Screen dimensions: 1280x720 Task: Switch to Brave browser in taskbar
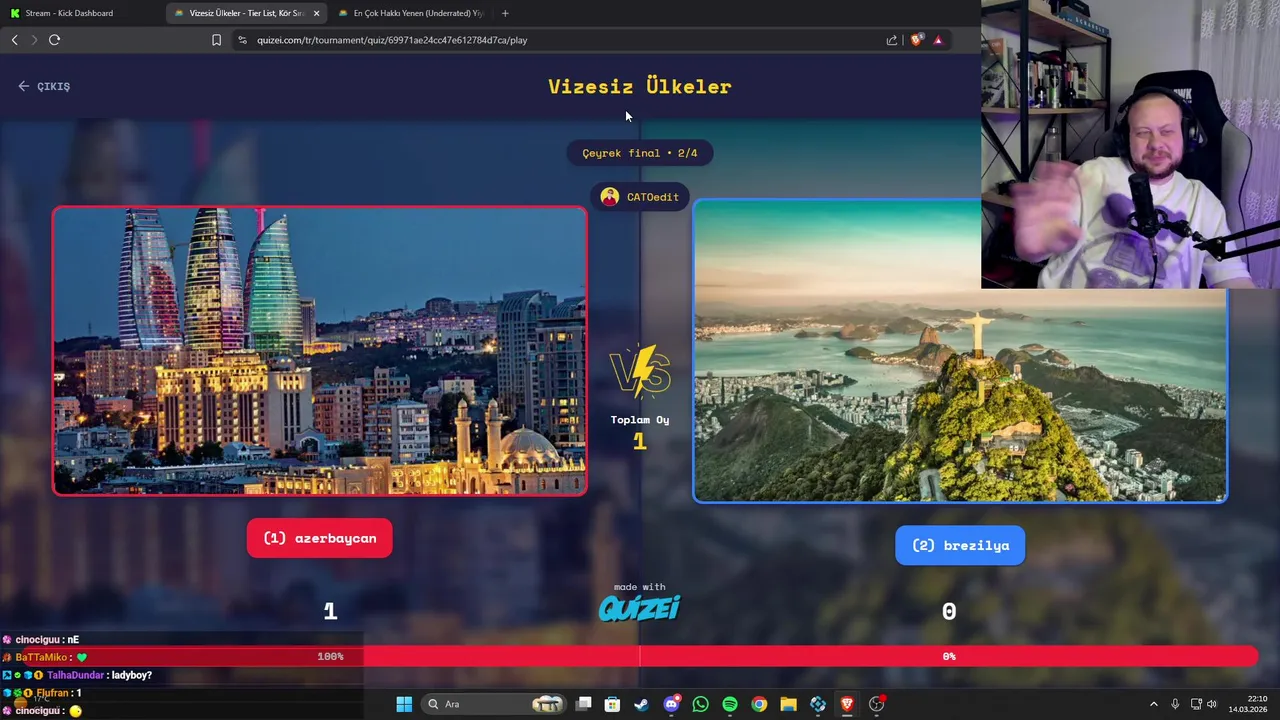point(847,704)
